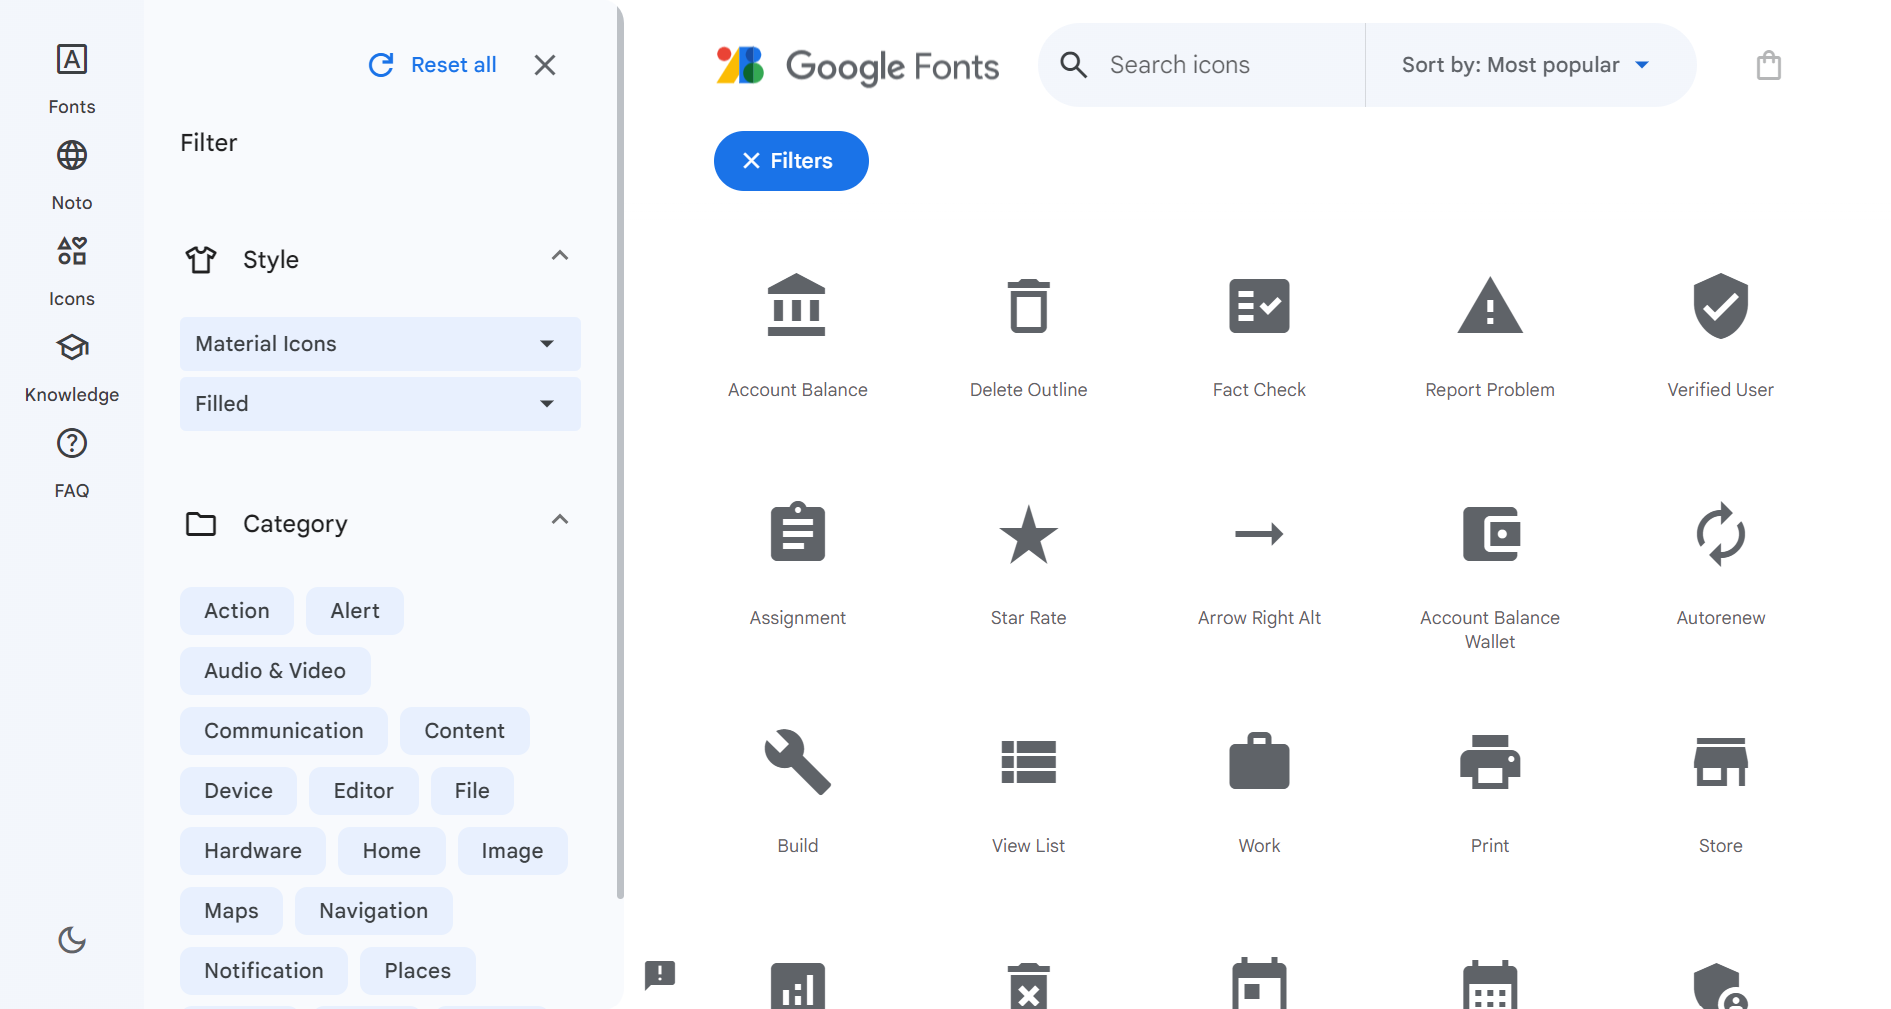Toggle the Hardware category chip
The image size is (1891, 1009).
point(253,851)
